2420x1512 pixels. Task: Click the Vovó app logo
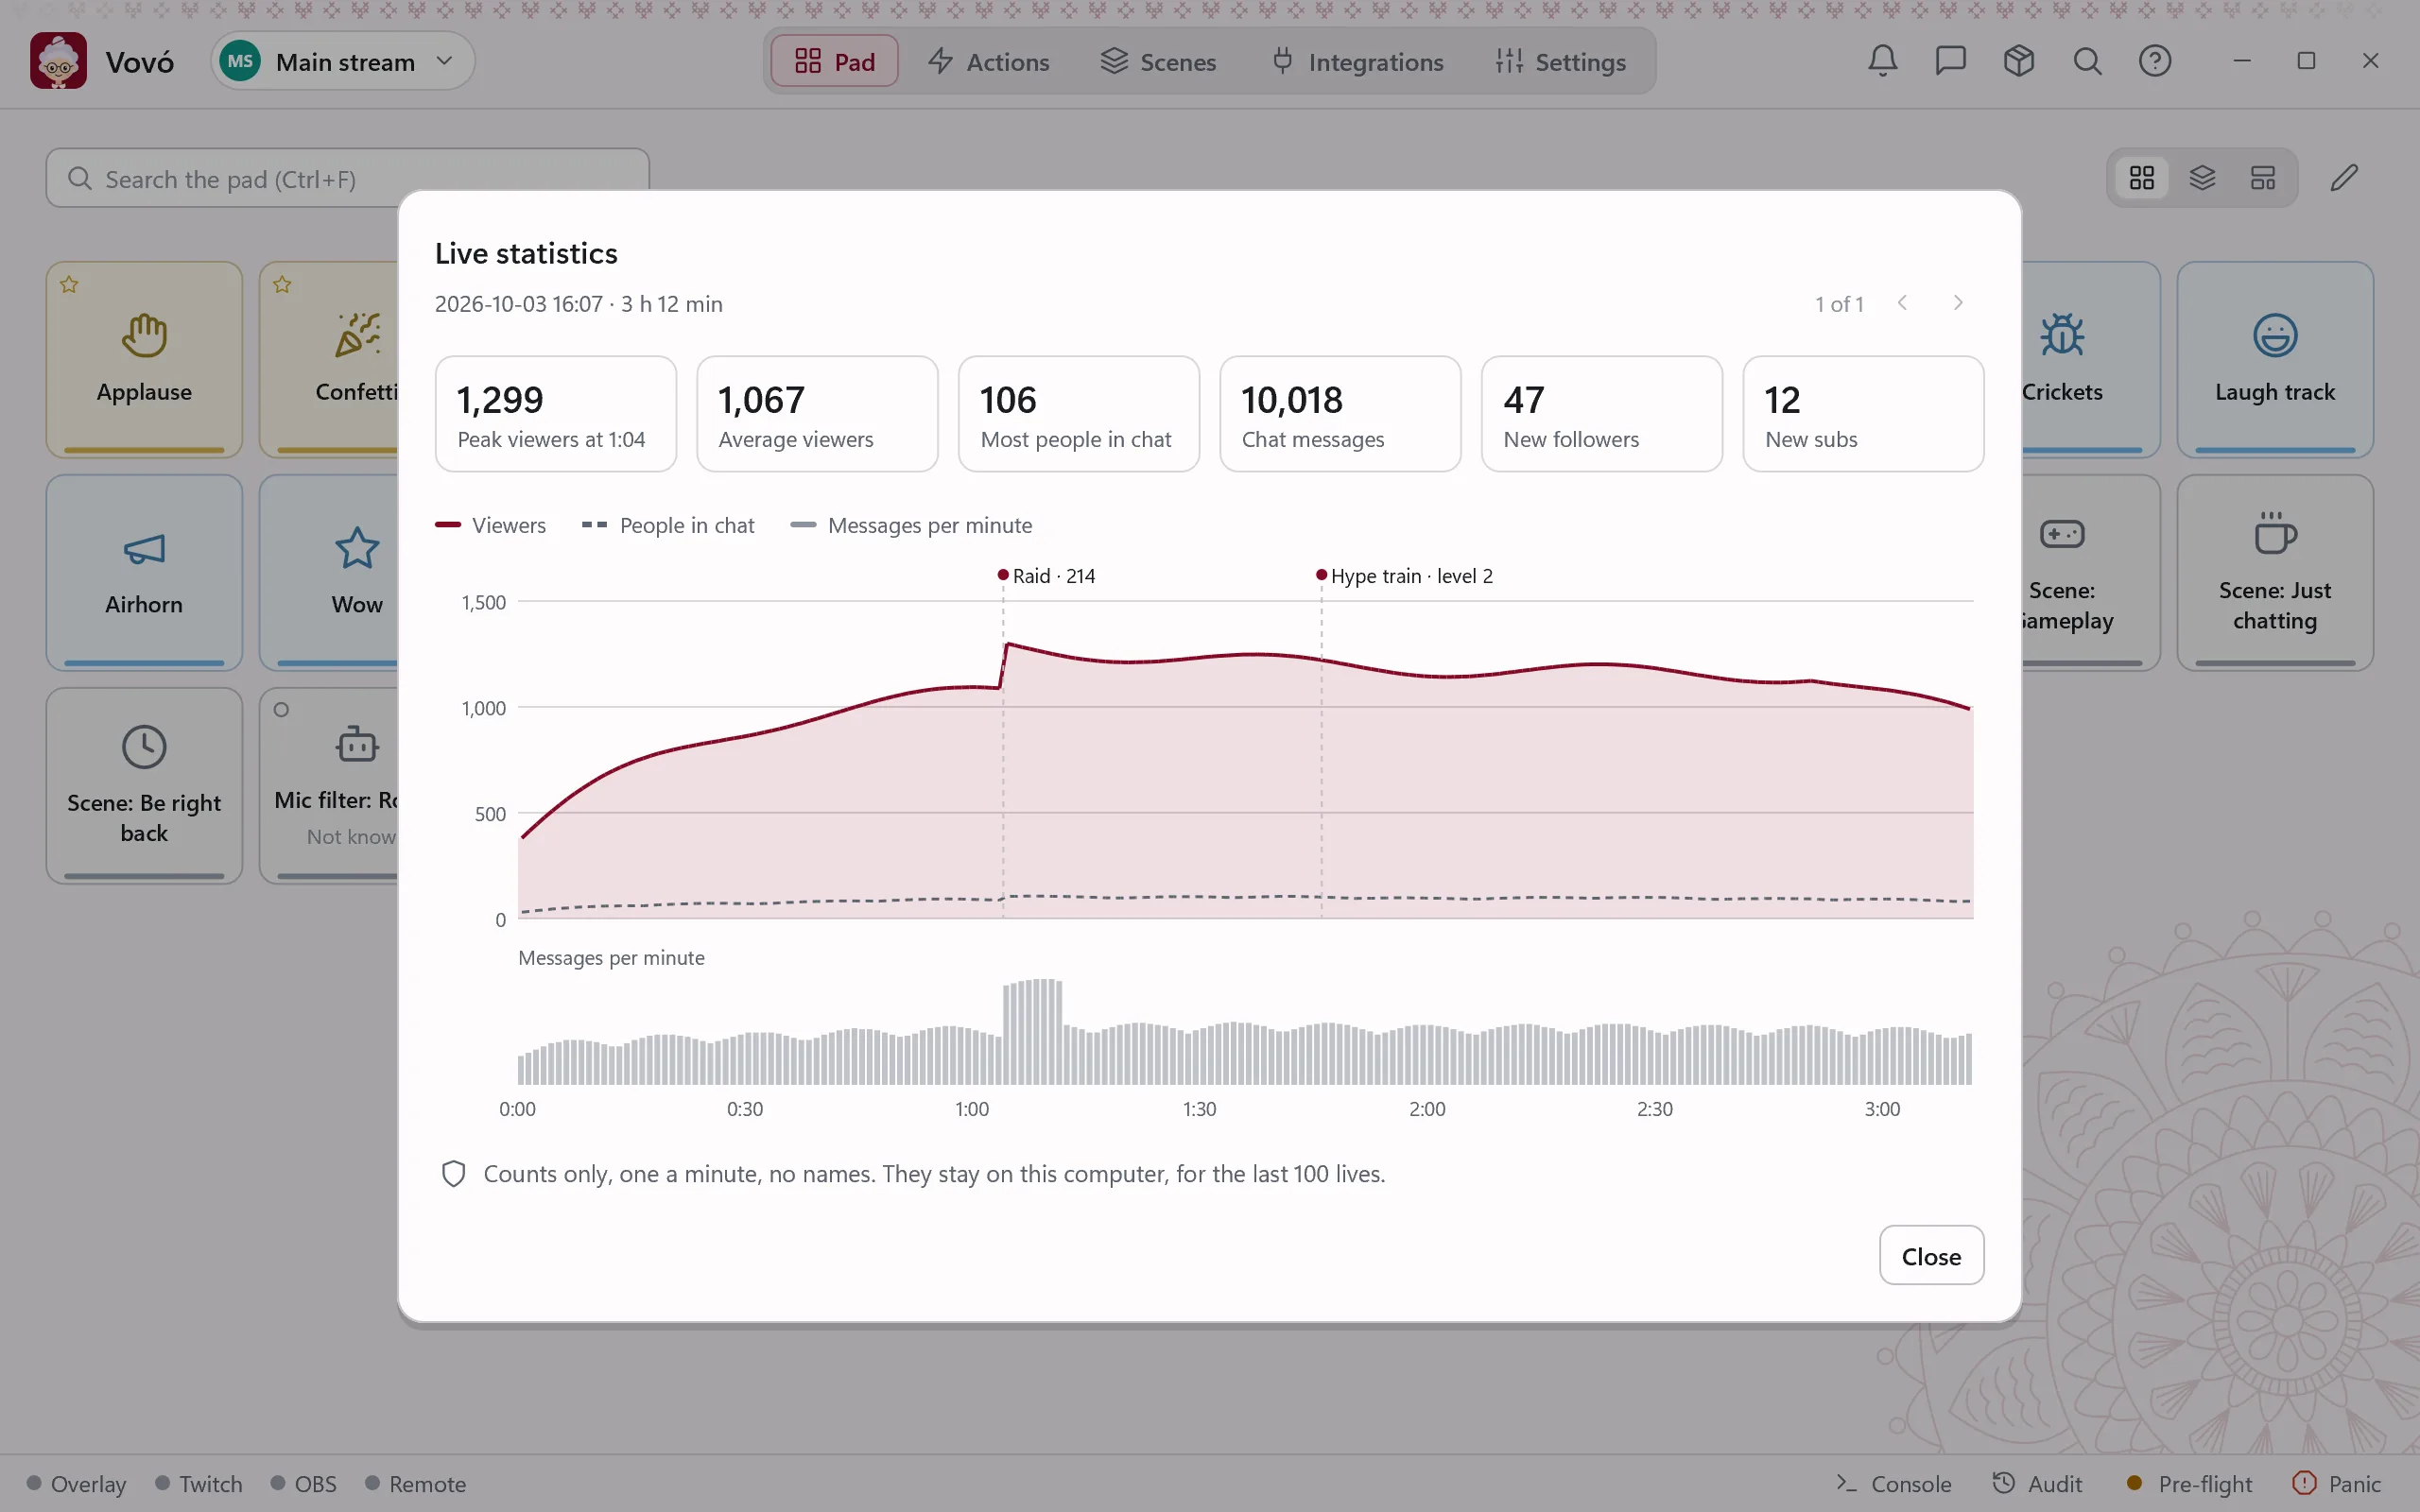pos(58,61)
